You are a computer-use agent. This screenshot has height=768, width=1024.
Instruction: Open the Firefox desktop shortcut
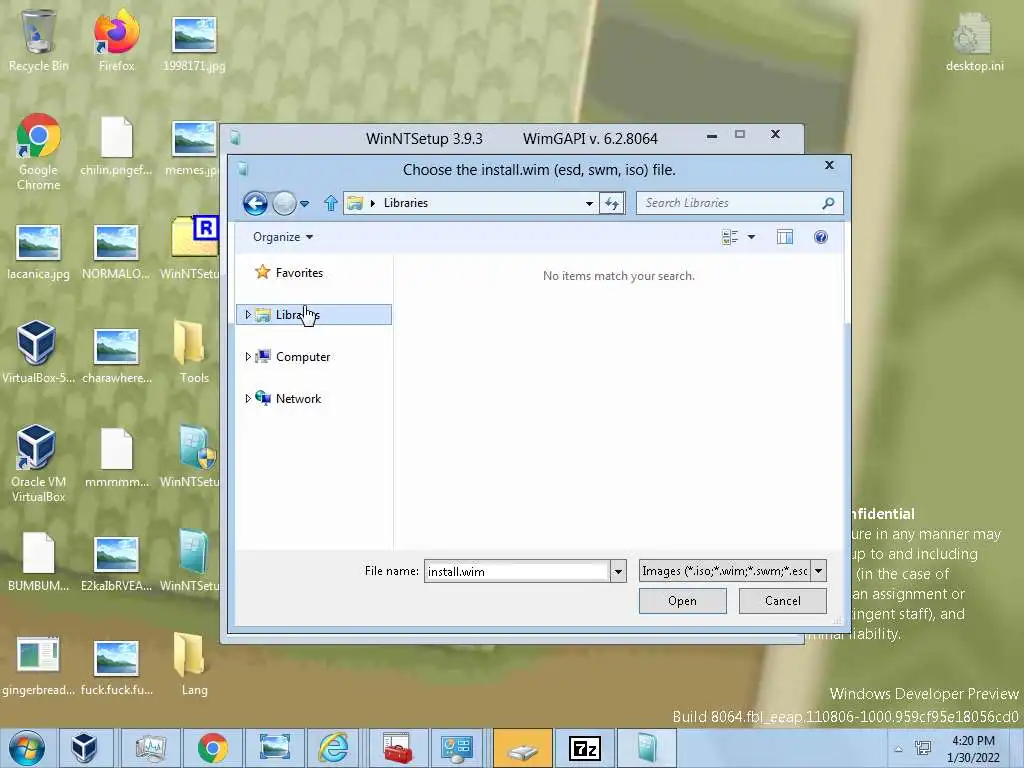(116, 40)
